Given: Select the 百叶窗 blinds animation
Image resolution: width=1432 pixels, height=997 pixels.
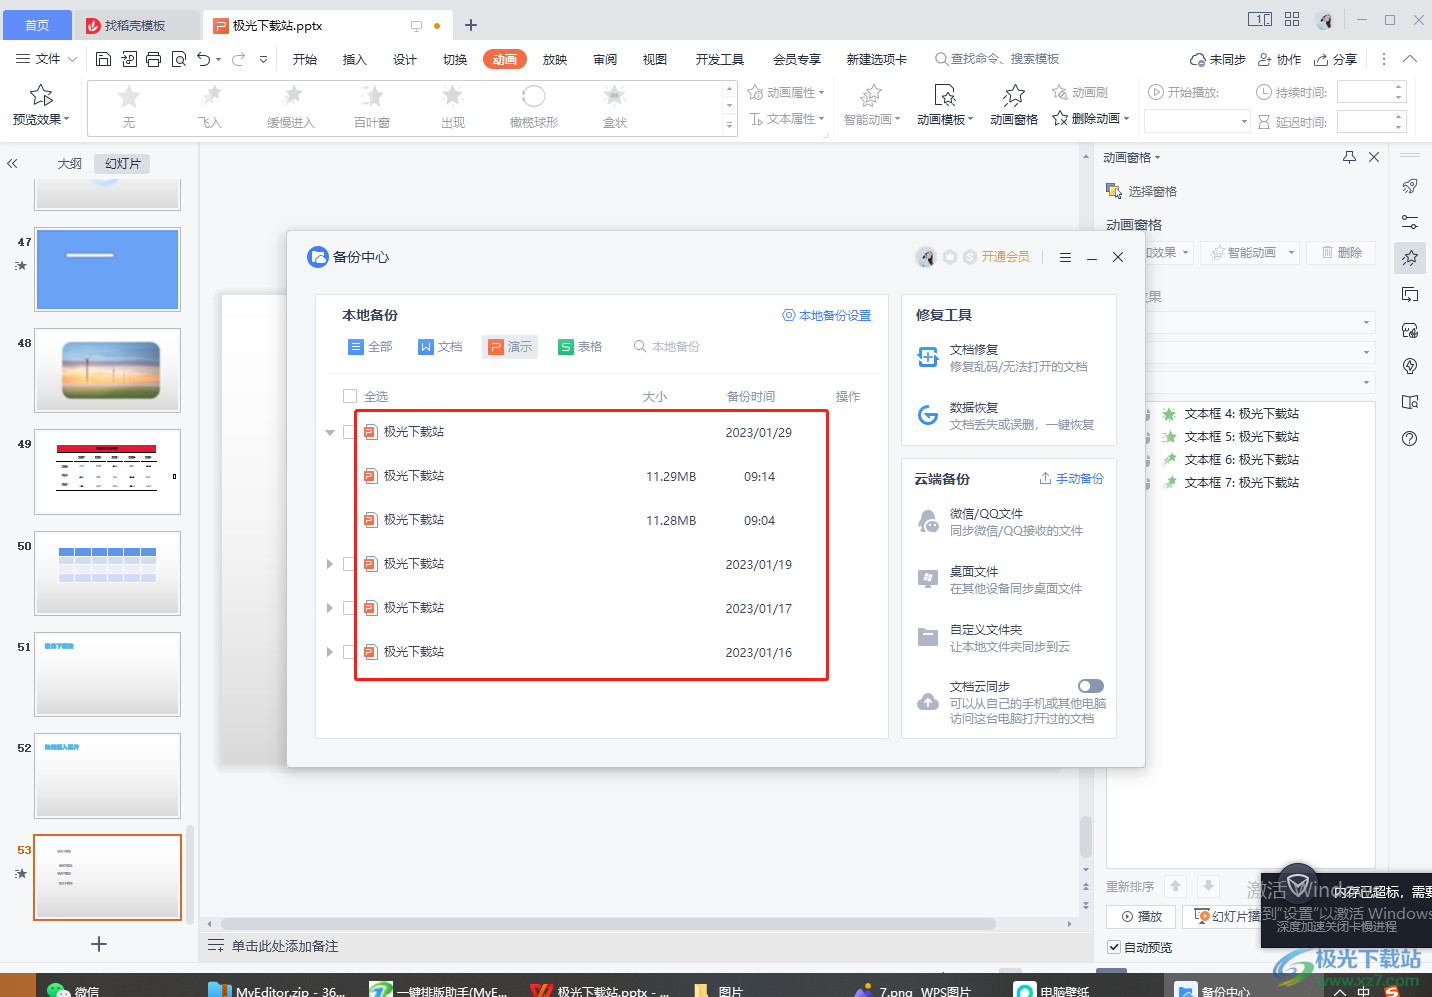Looking at the screenshot, I should pos(372,107).
